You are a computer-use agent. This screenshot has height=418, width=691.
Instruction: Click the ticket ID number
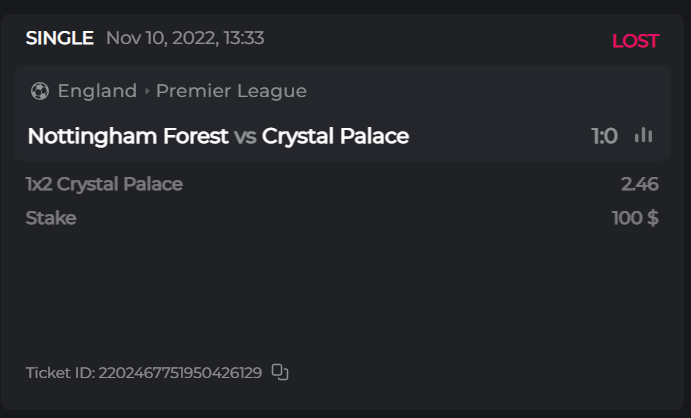point(180,373)
